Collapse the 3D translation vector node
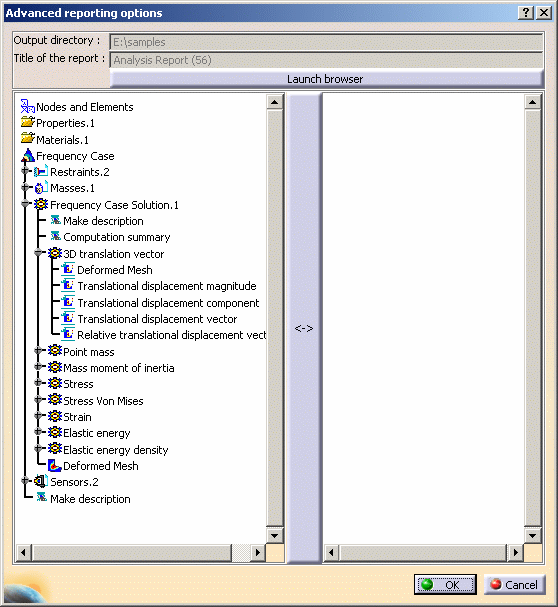The height and width of the screenshot is (607, 558). (x=38, y=252)
